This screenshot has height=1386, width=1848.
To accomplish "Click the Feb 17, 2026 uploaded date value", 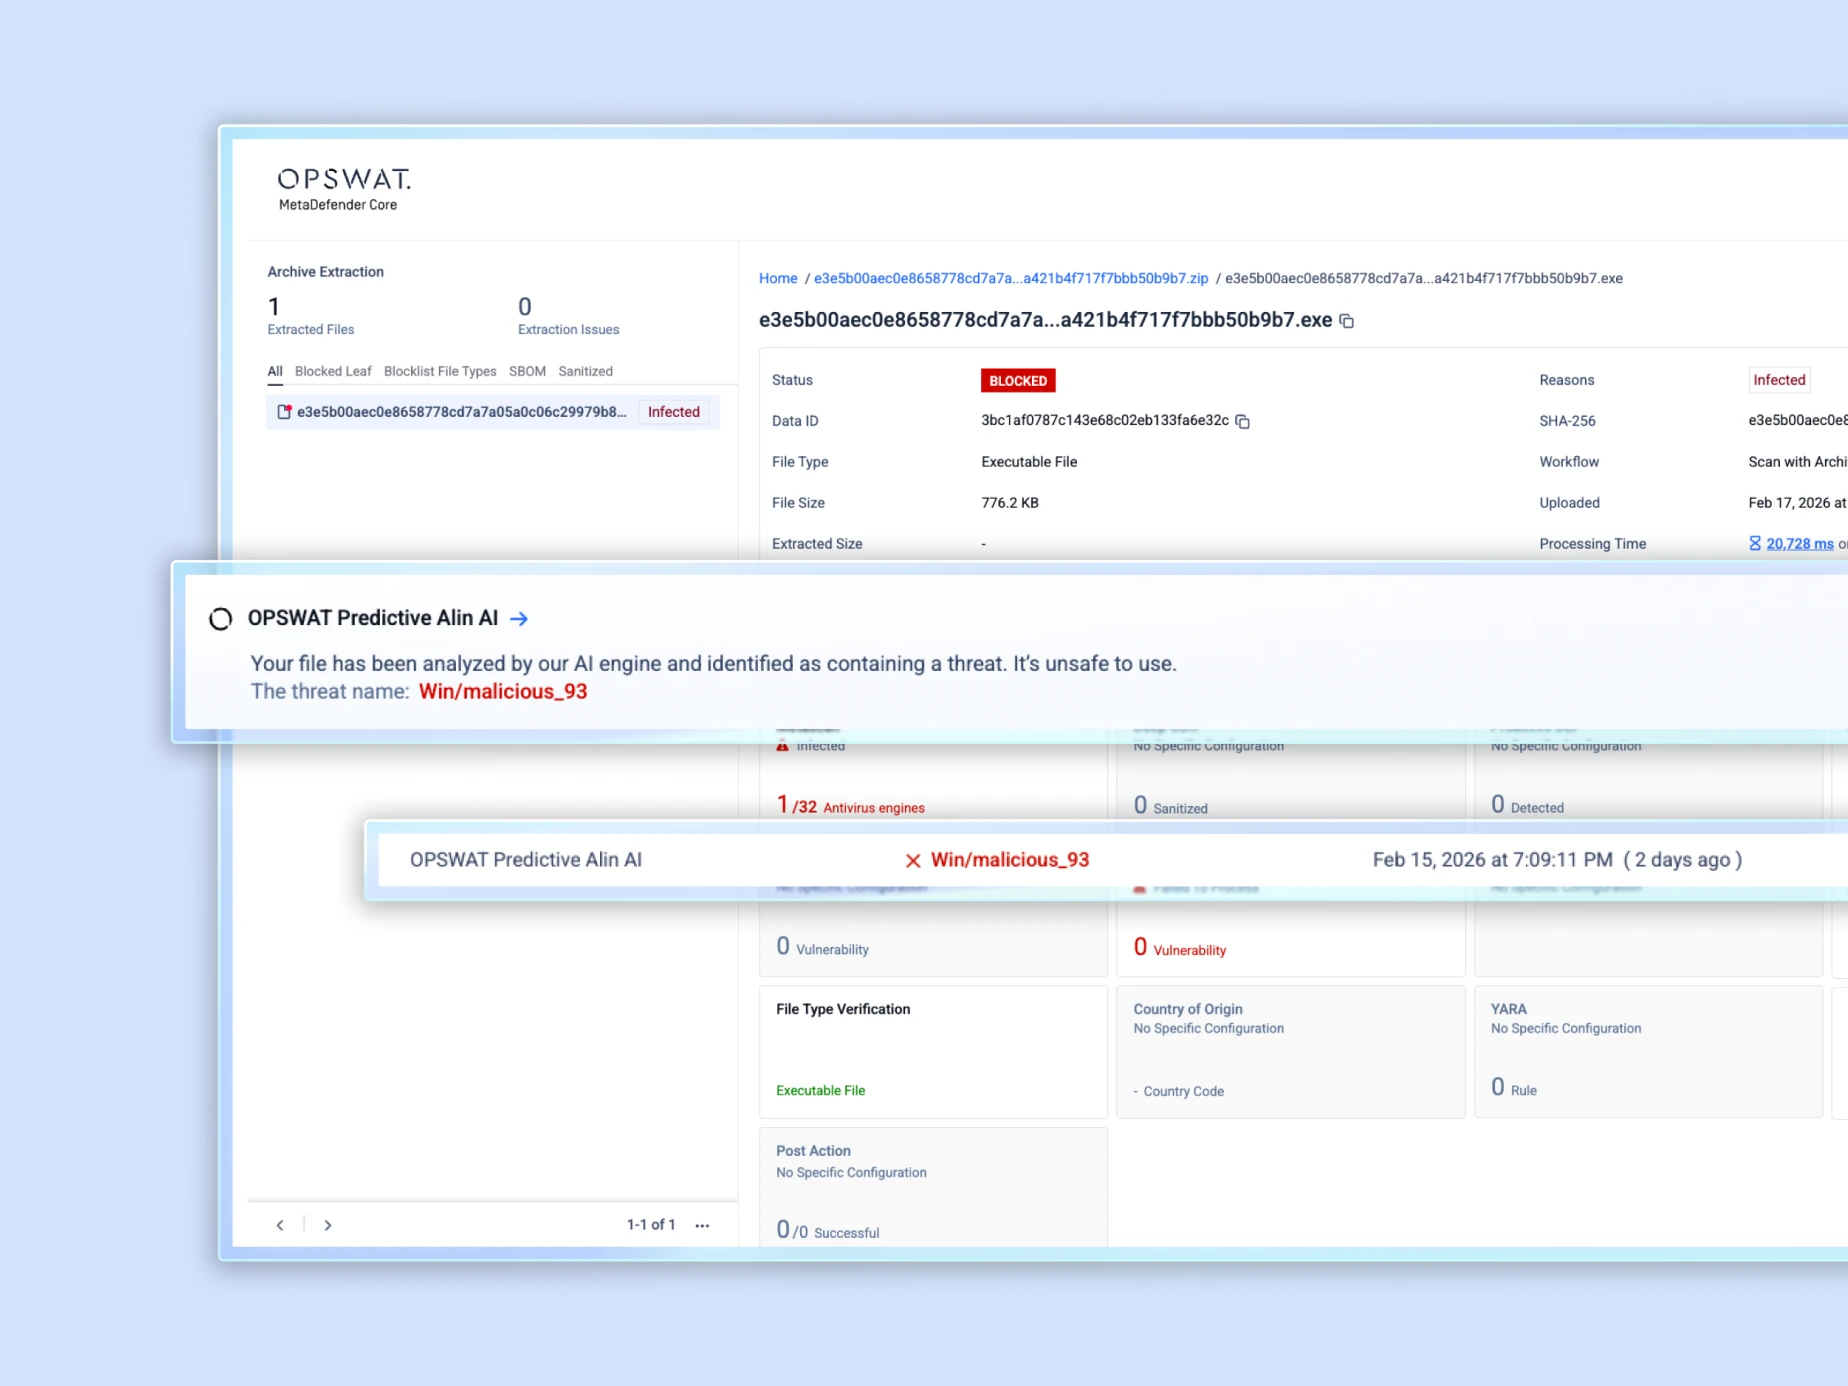I will (x=1797, y=503).
